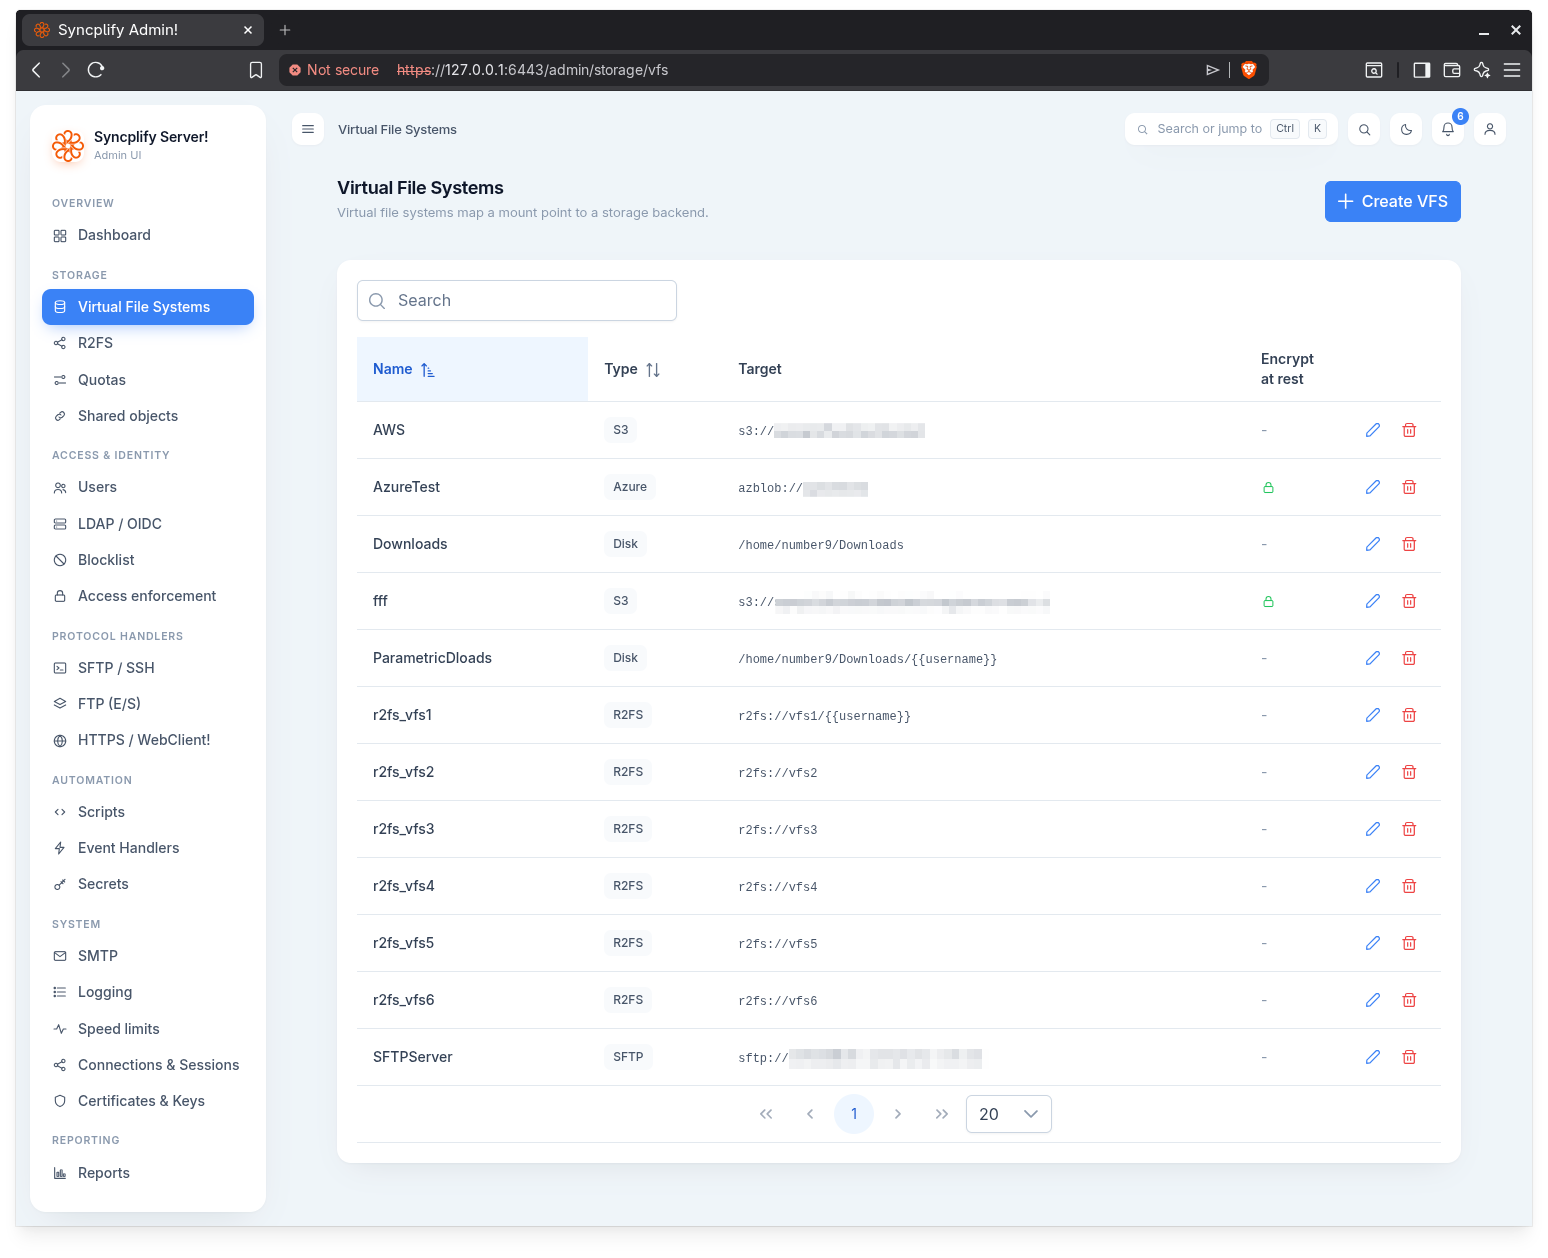
Task: Open the Secrets page
Action: click(148, 884)
